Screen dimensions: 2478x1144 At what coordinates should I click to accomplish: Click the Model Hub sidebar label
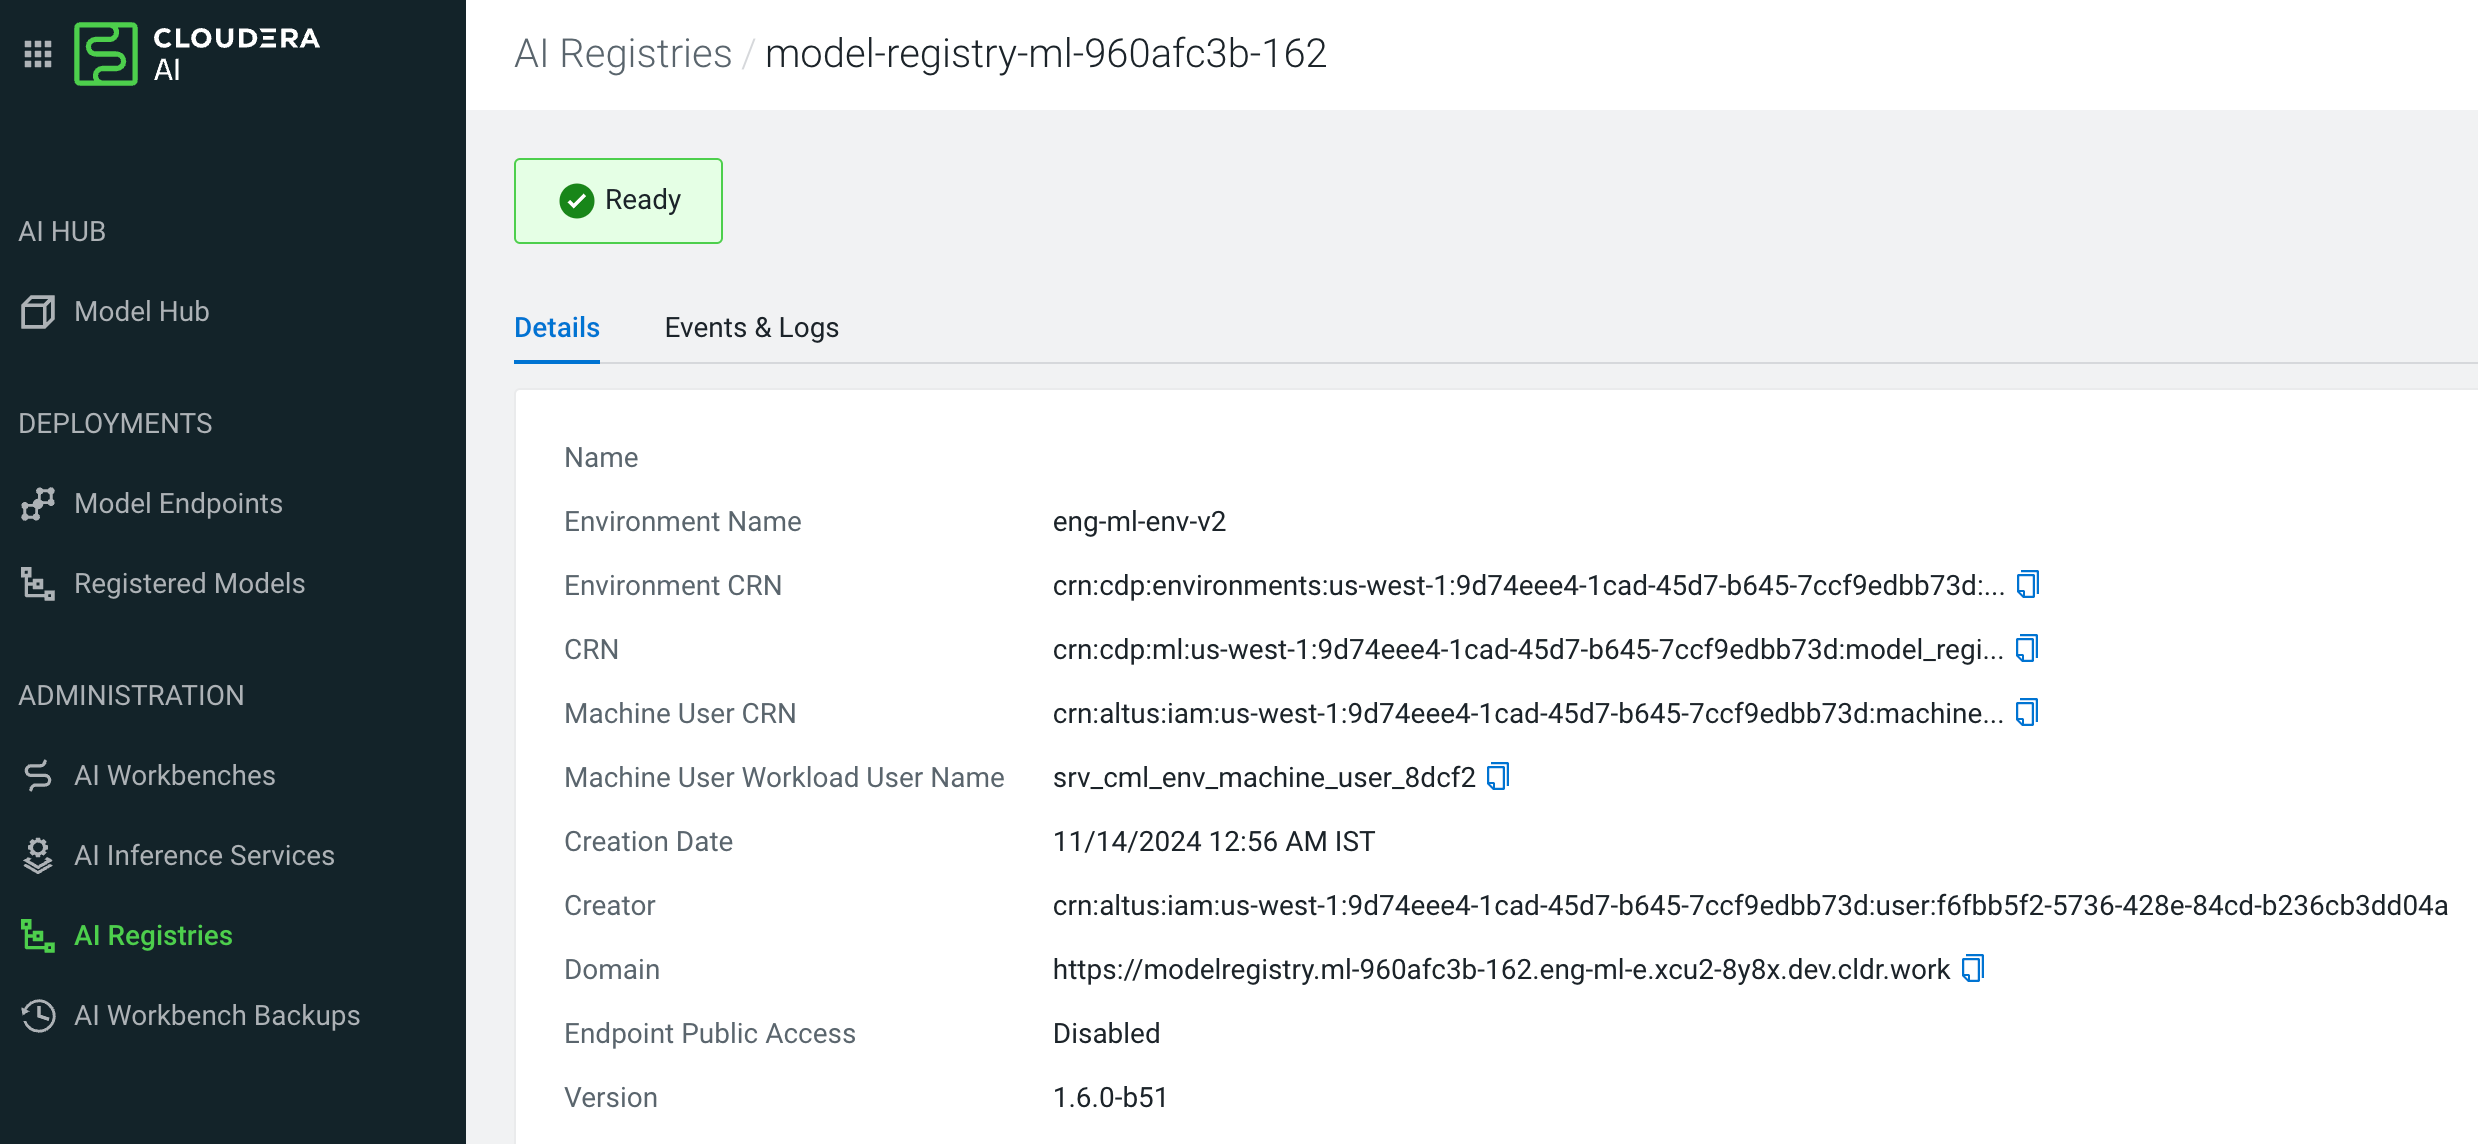pos(141,312)
